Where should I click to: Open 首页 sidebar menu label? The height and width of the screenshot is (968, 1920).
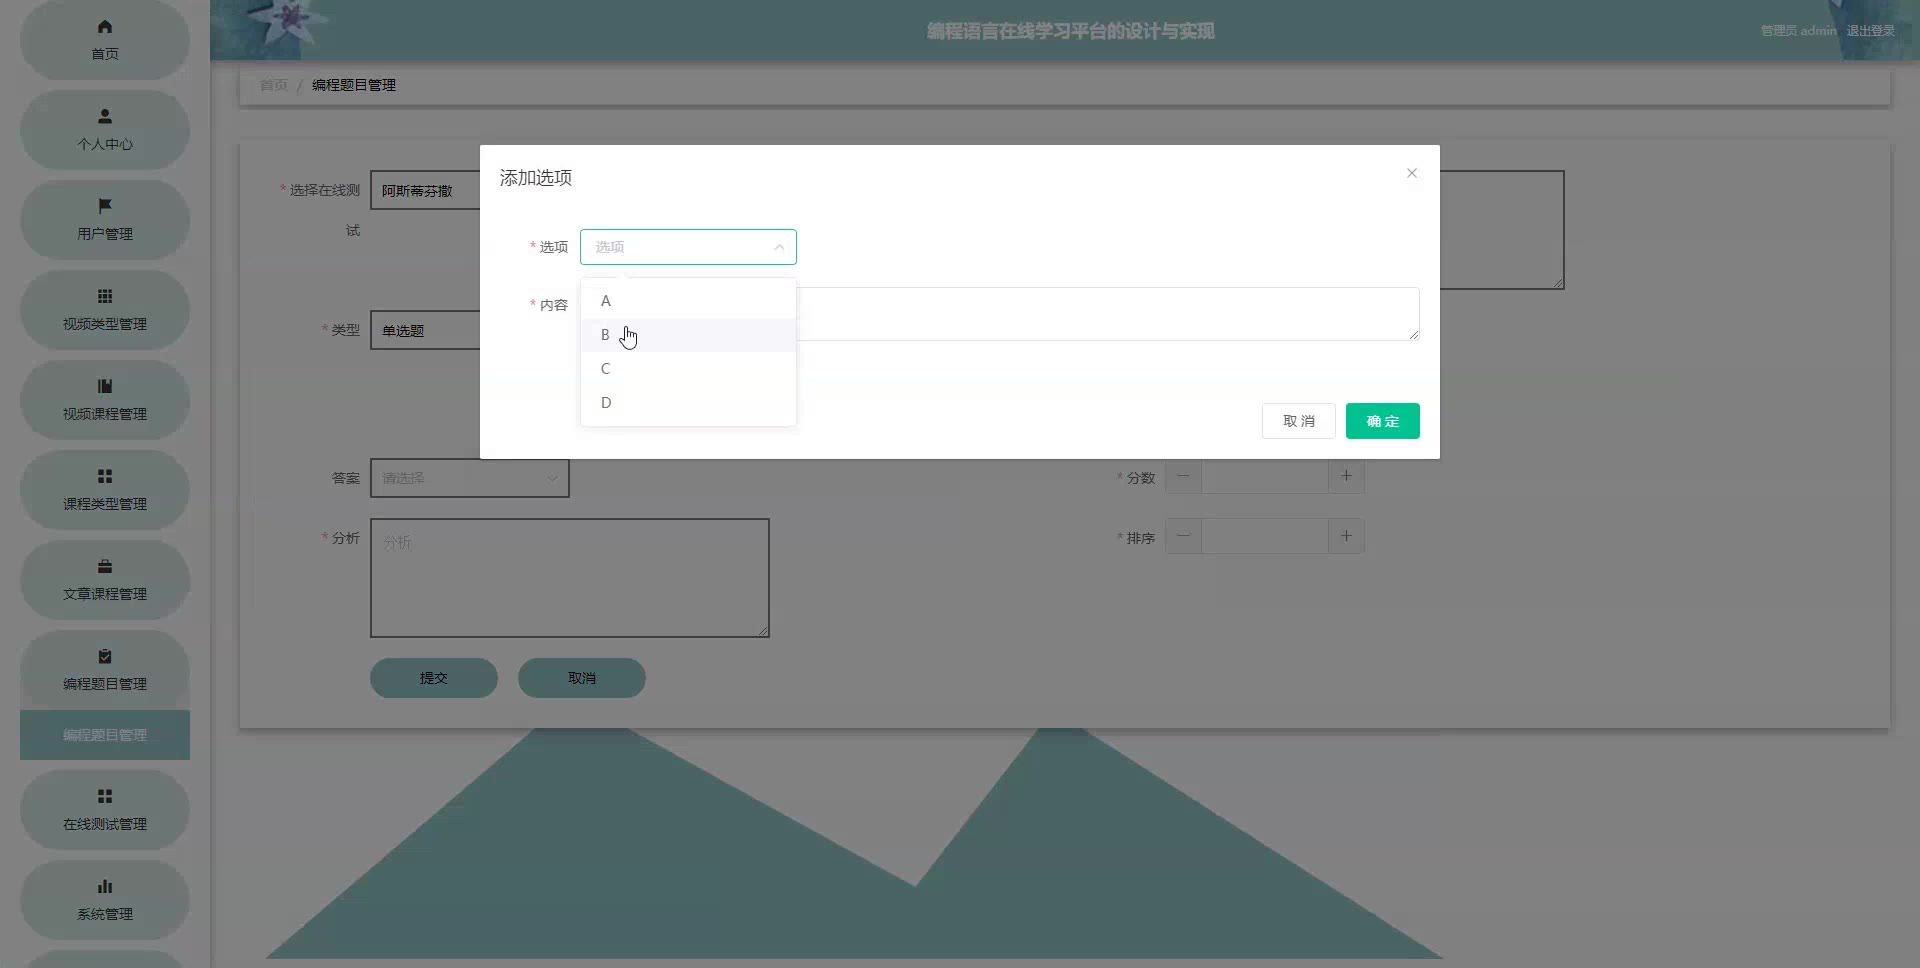(105, 54)
